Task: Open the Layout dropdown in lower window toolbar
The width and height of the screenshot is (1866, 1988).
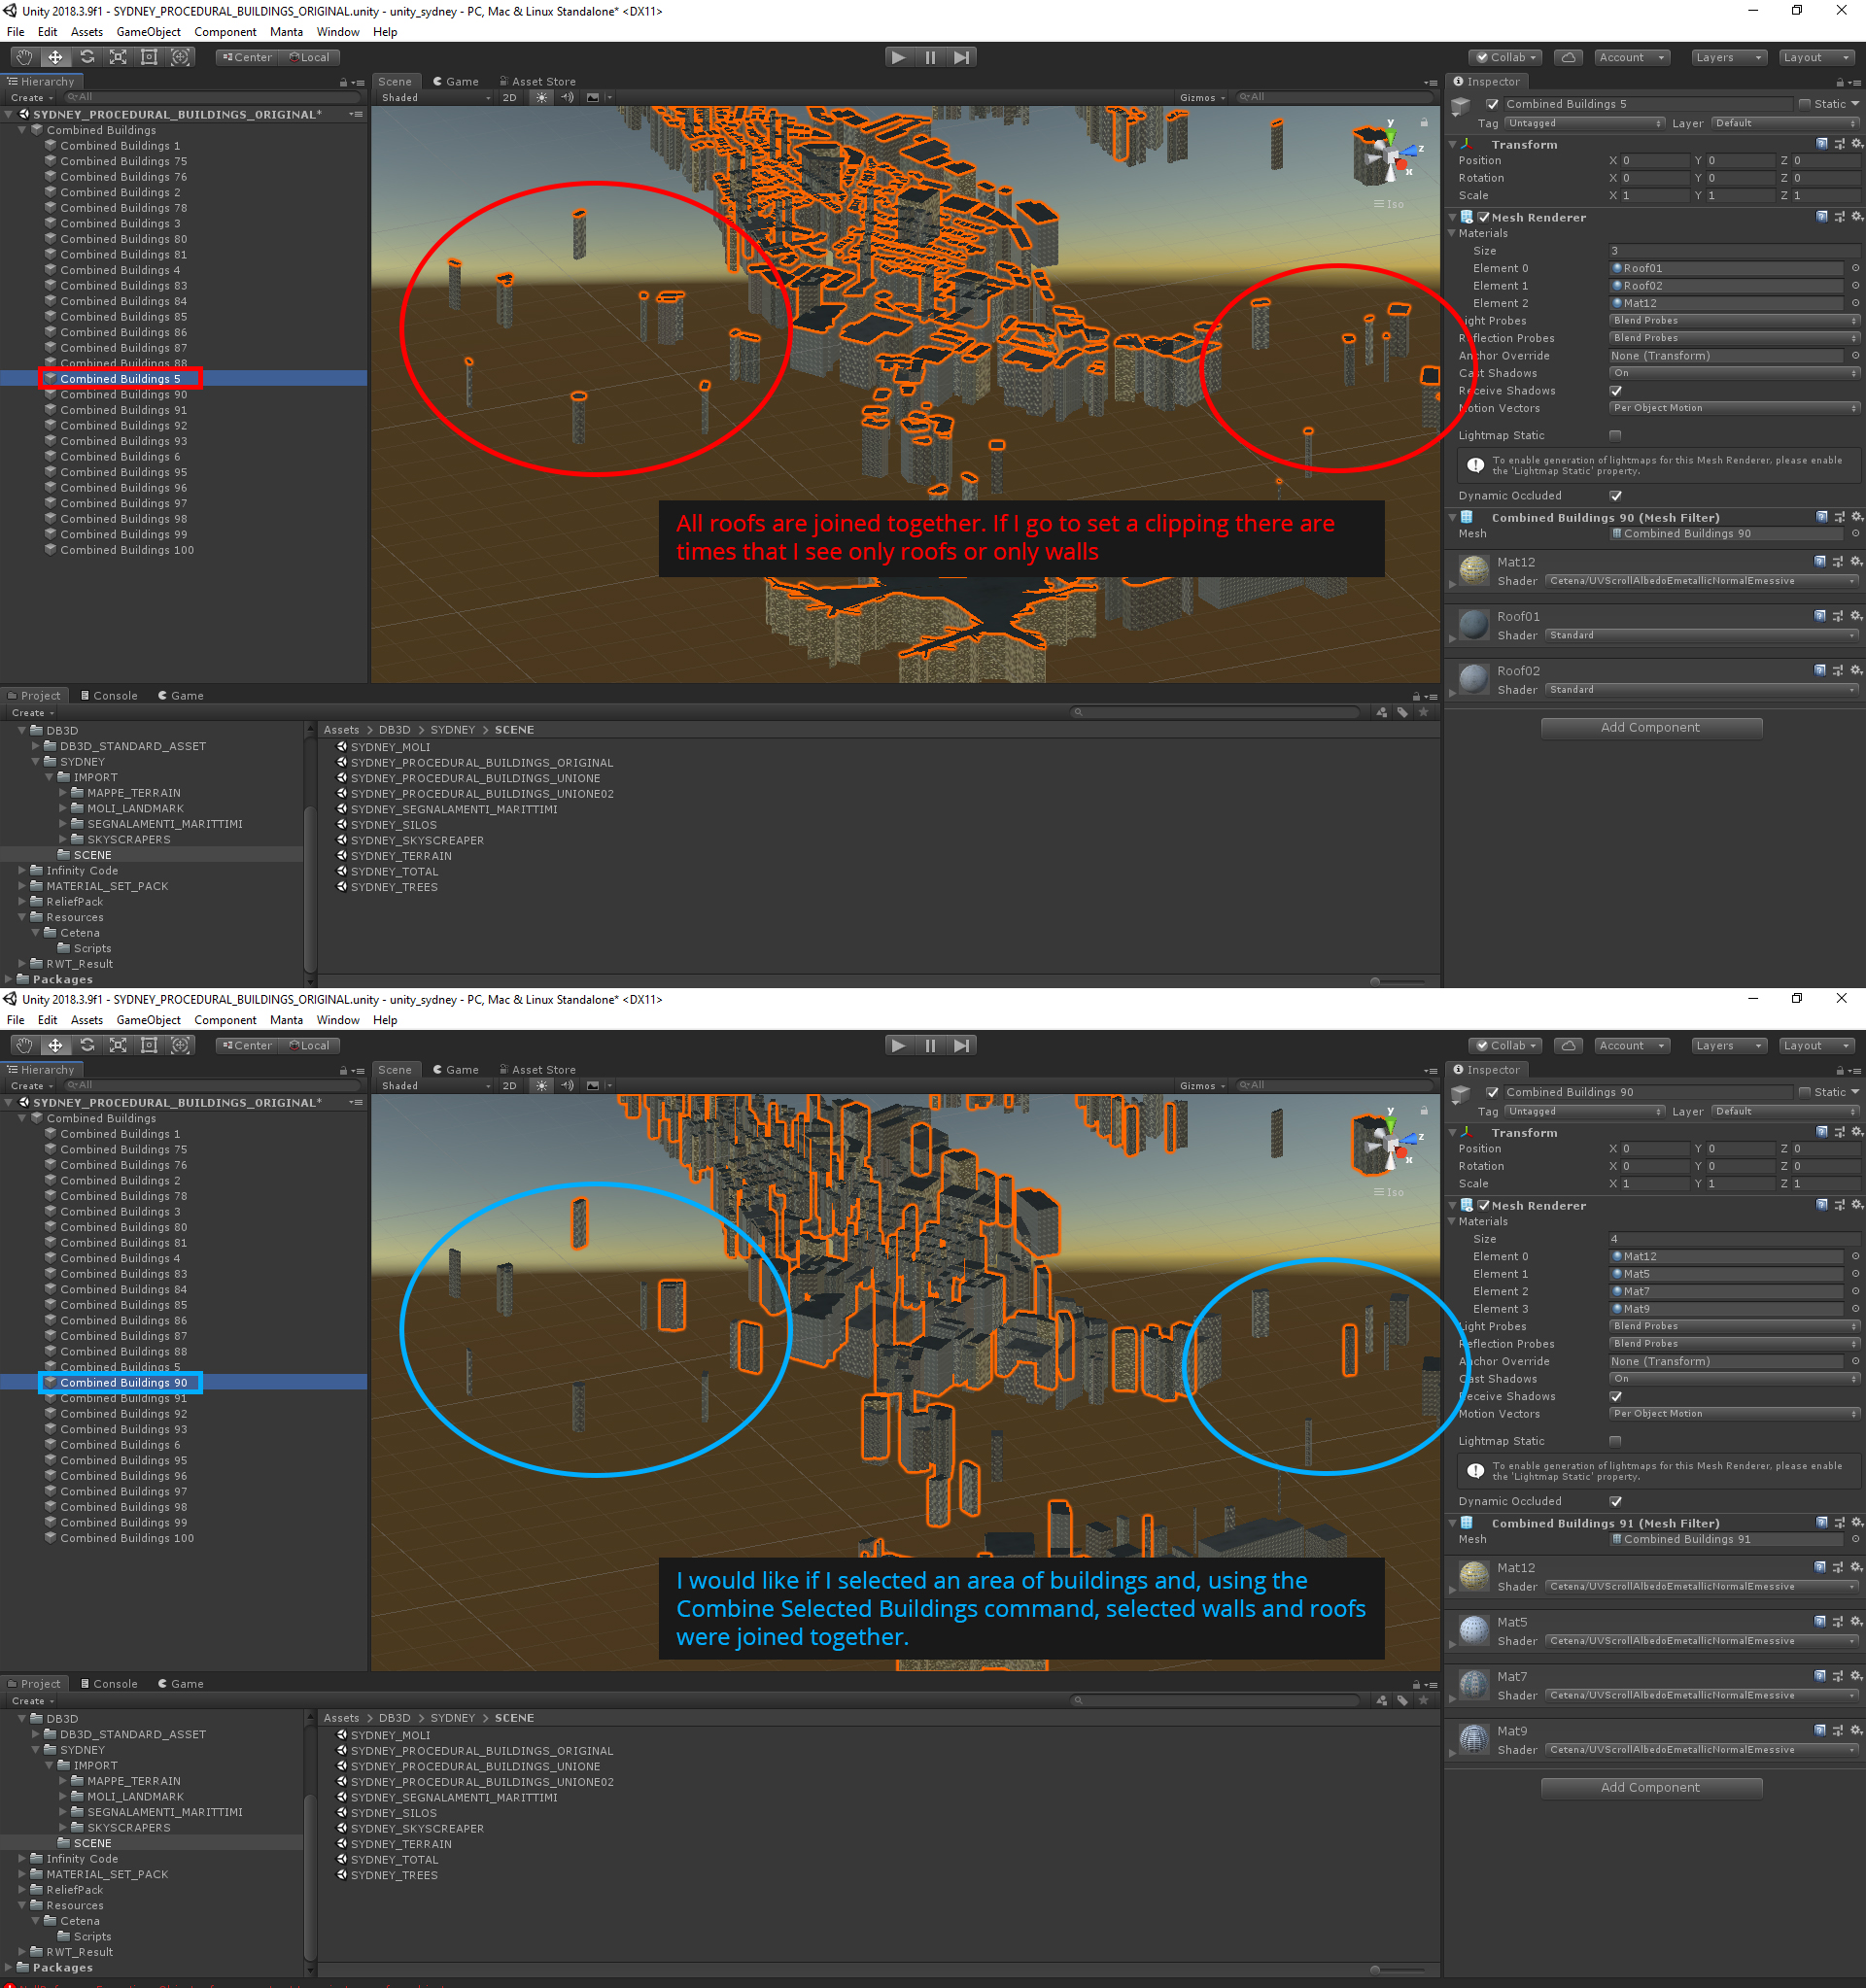Action: tap(1816, 1045)
